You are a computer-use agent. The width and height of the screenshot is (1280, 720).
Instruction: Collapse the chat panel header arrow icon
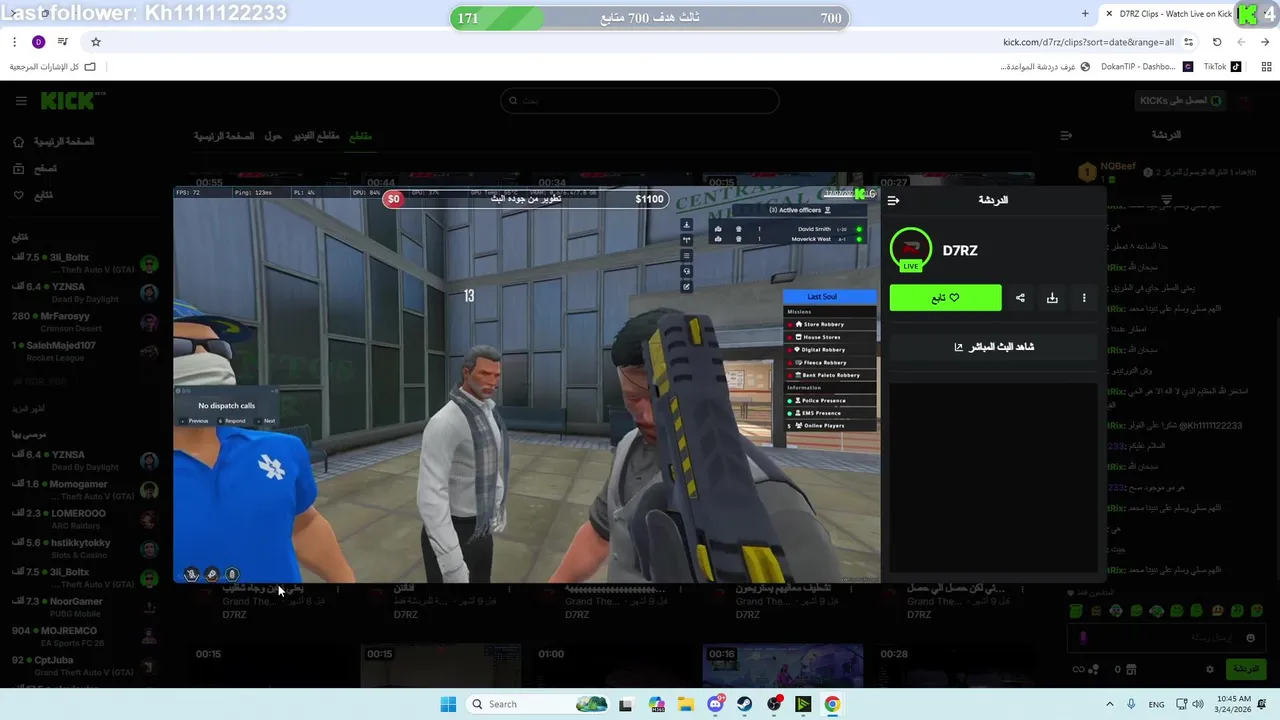(x=1066, y=135)
